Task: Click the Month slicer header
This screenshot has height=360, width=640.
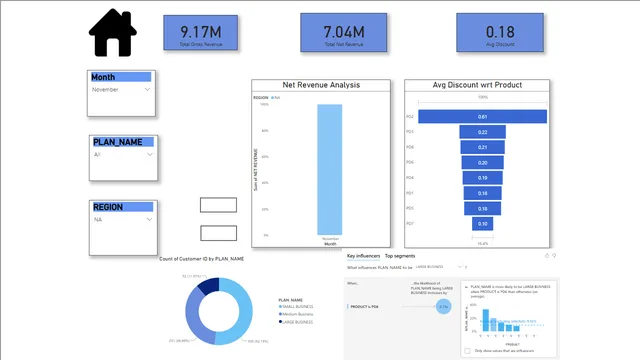Action: point(121,77)
